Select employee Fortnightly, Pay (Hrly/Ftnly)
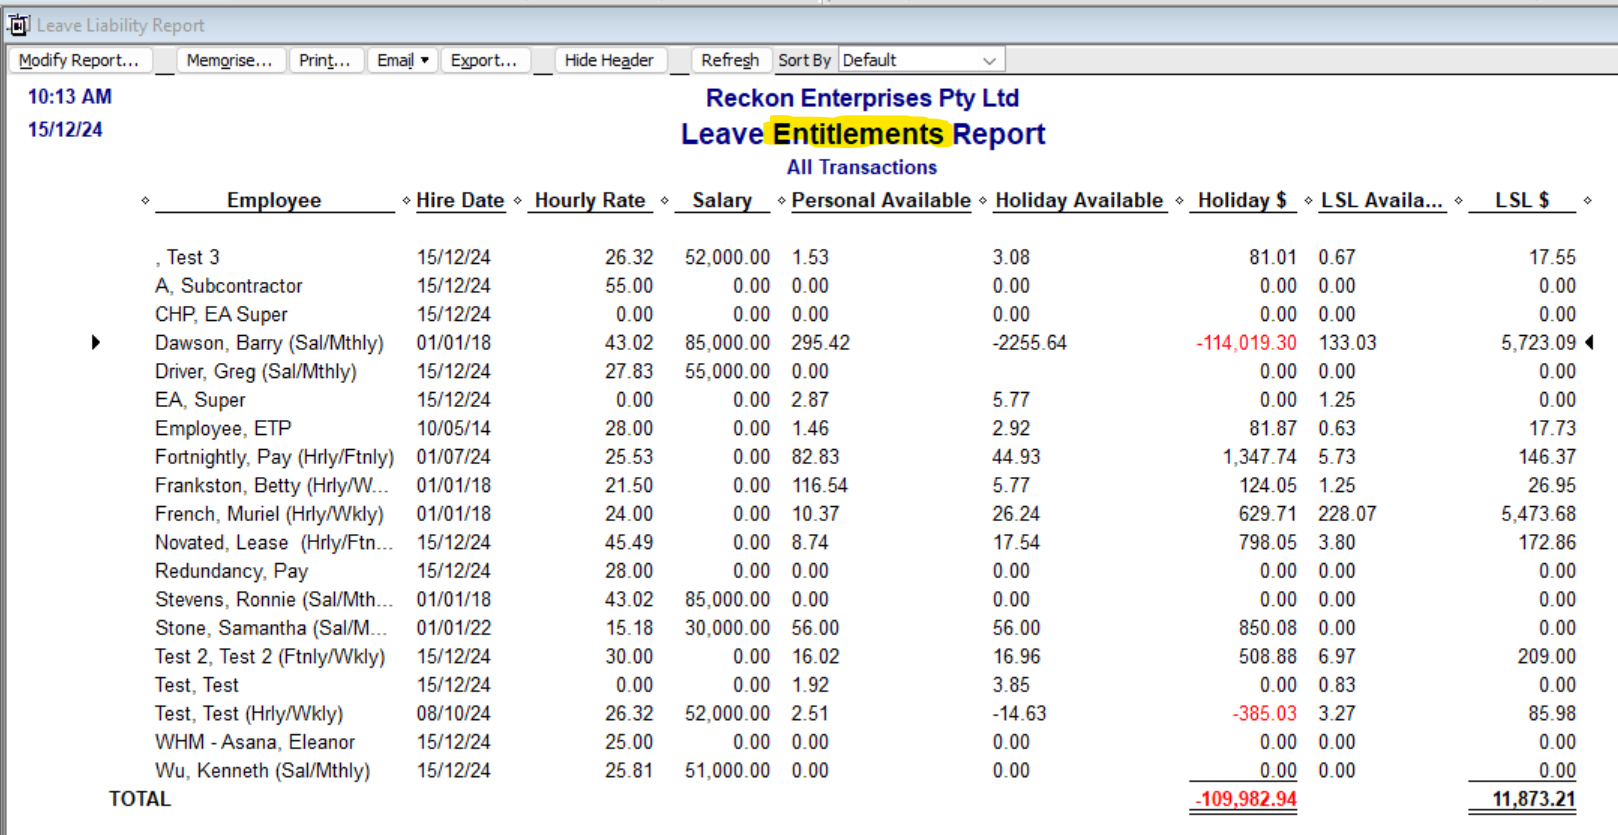The width and height of the screenshot is (1618, 835). 274,457
